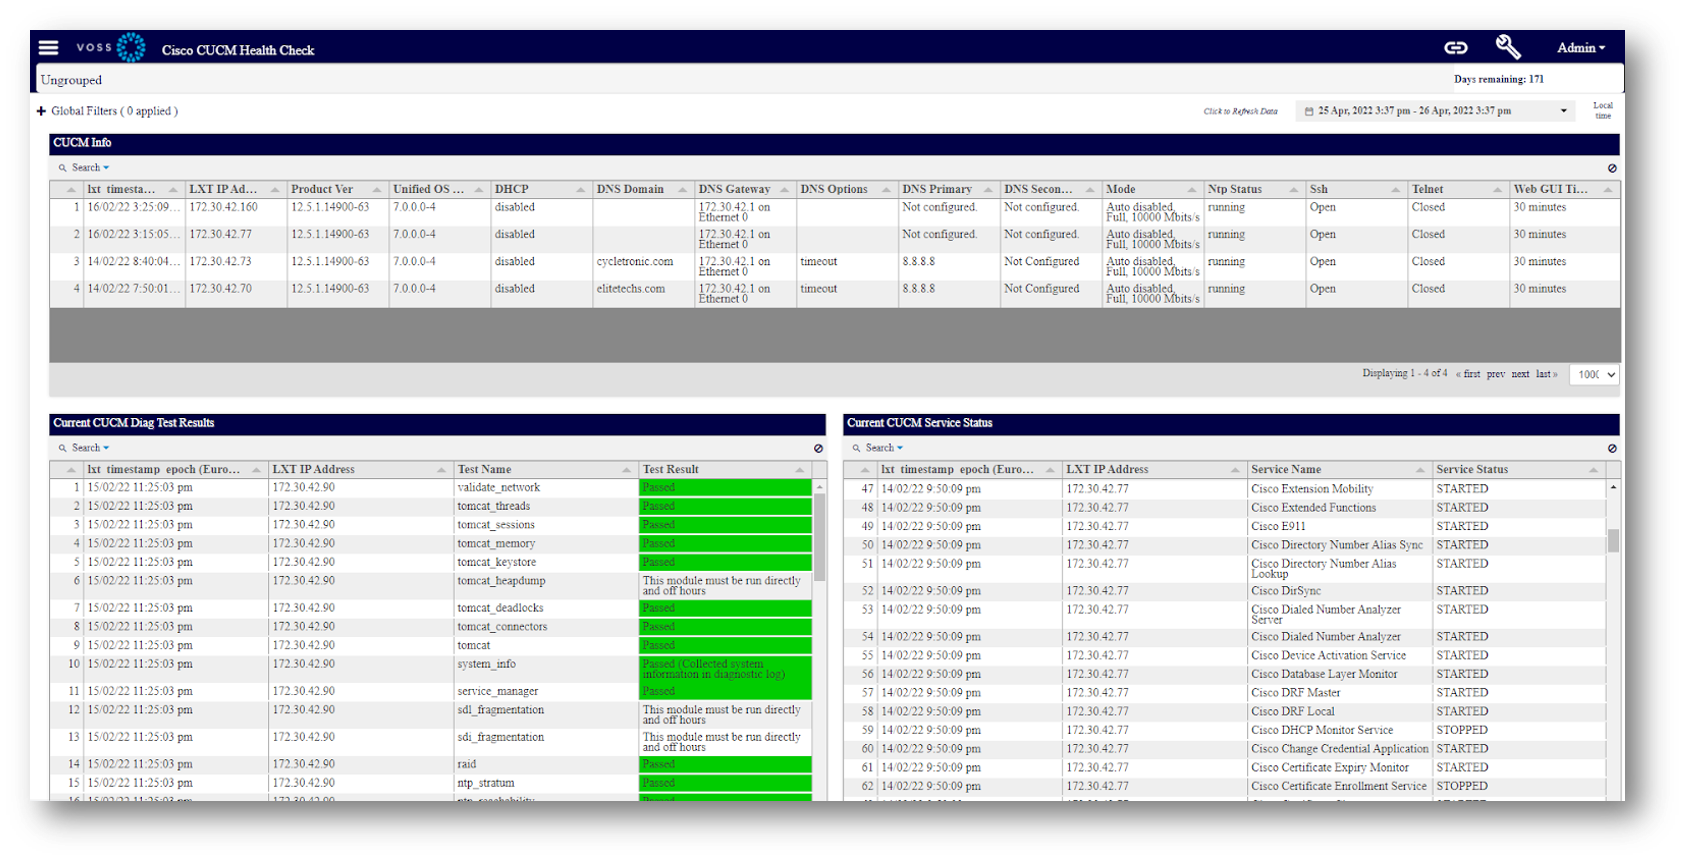Sort by DHCP column header
Viewport: 1685px width, 861px height.
540,189
